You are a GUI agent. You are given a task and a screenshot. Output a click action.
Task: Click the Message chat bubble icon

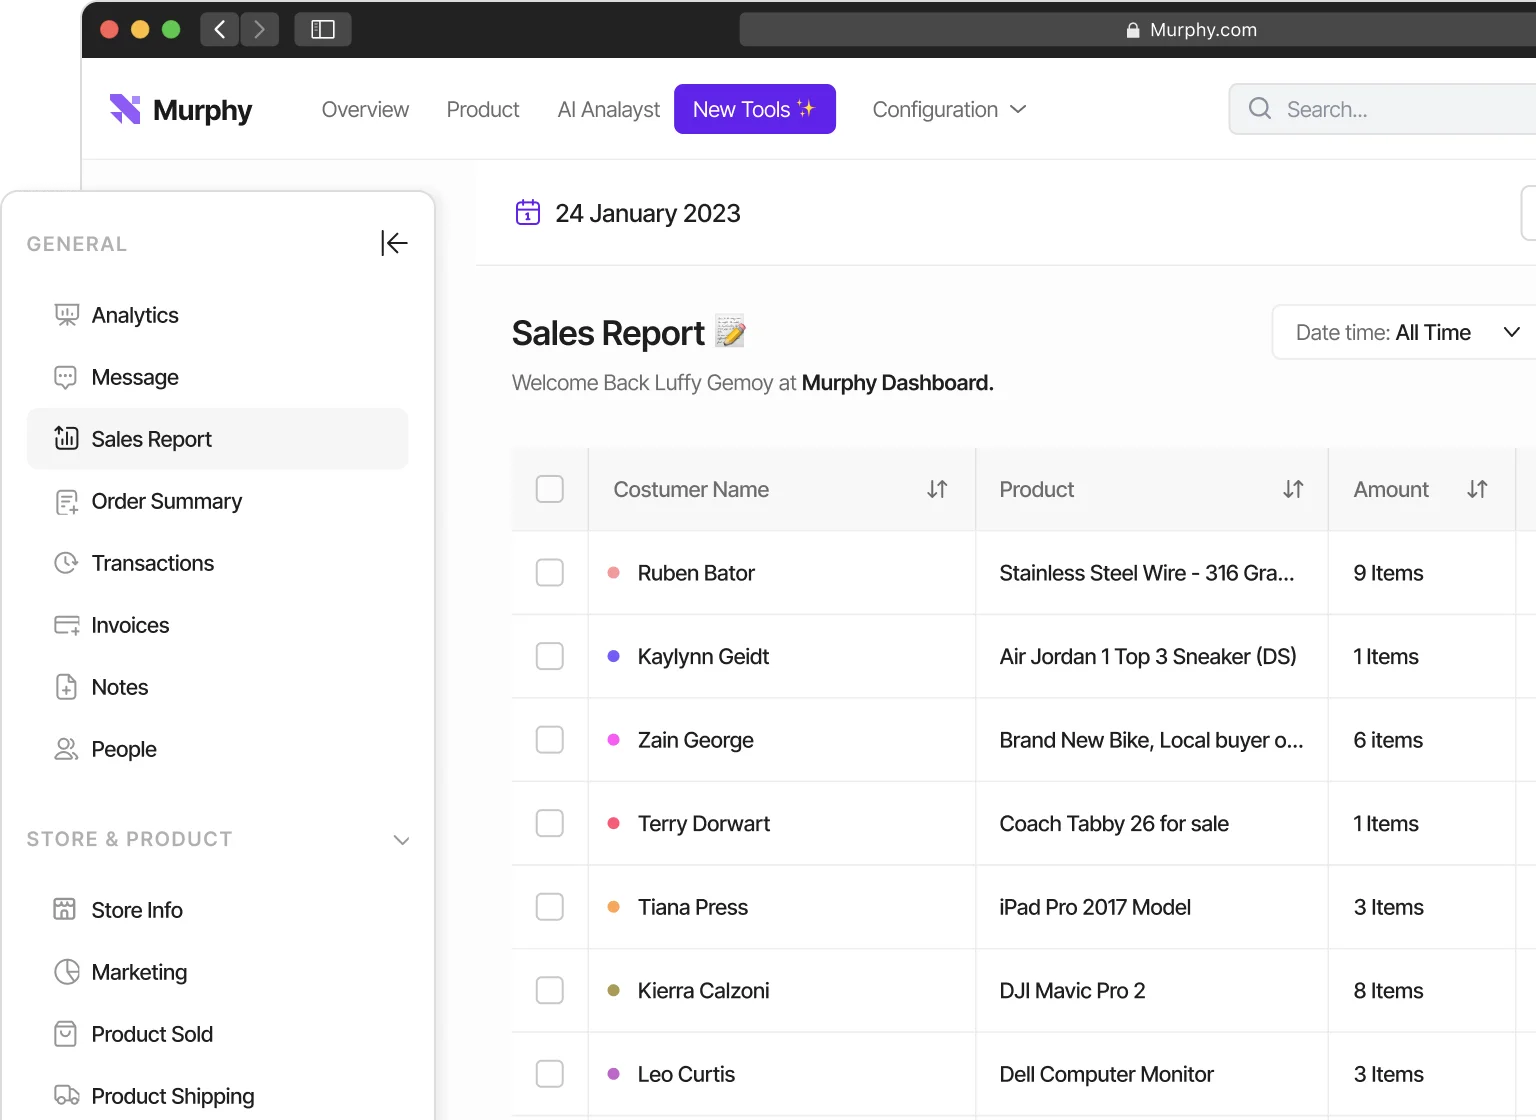tap(66, 378)
